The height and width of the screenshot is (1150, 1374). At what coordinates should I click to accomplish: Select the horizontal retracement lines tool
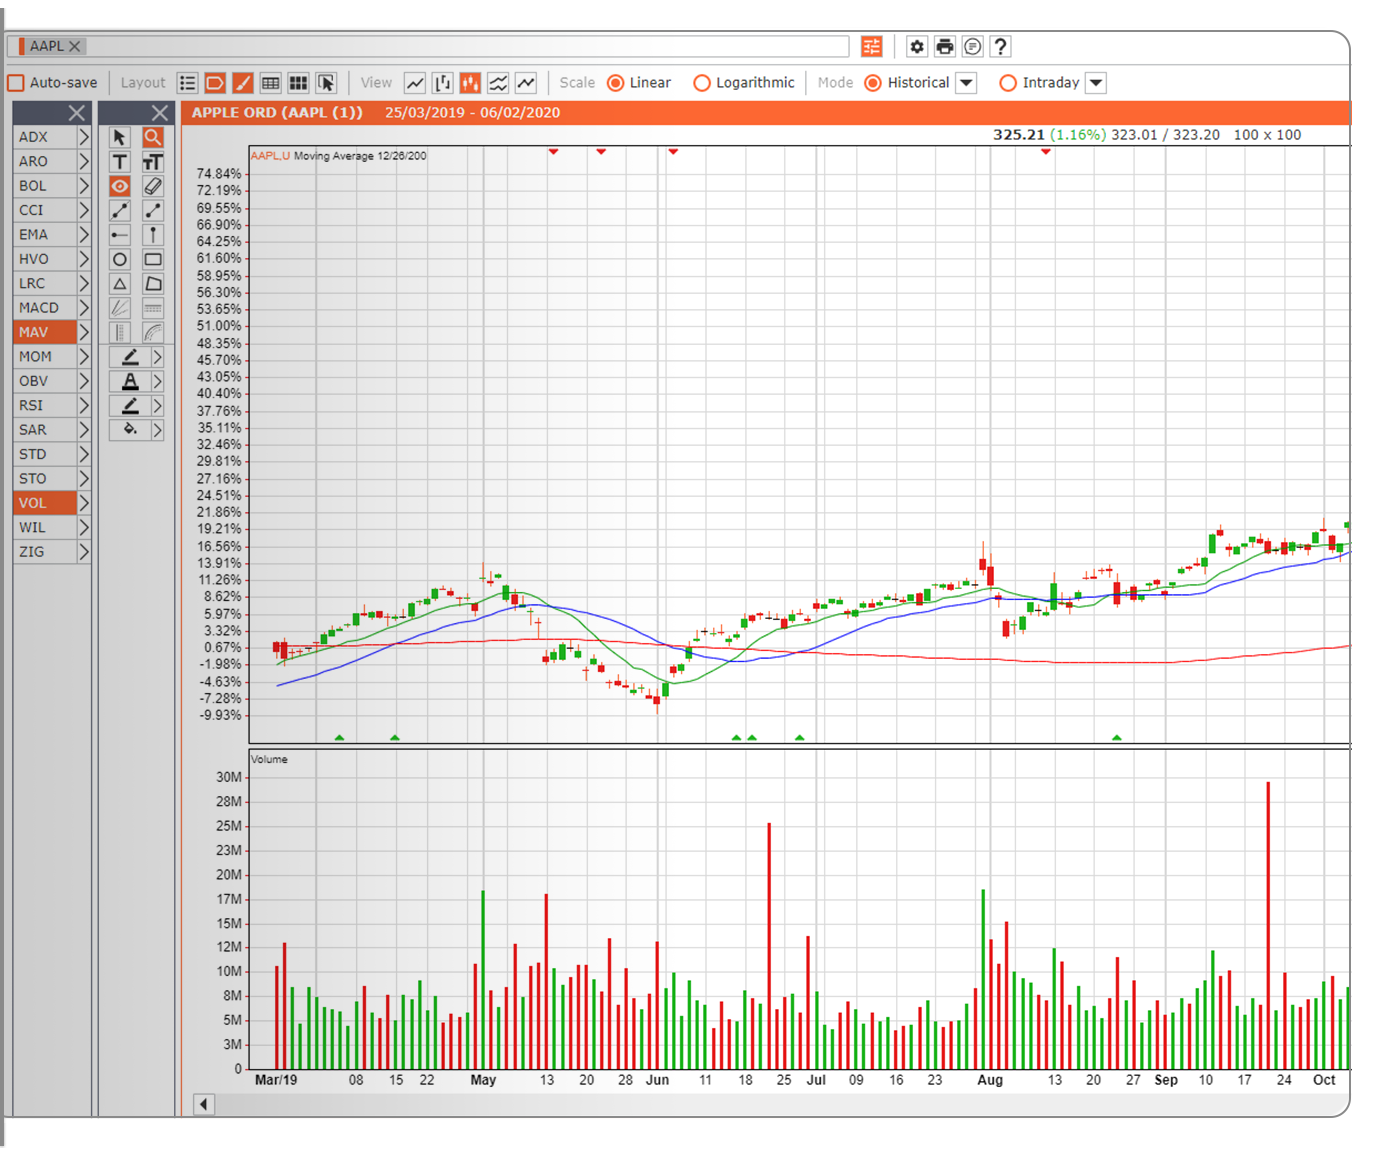(x=153, y=308)
